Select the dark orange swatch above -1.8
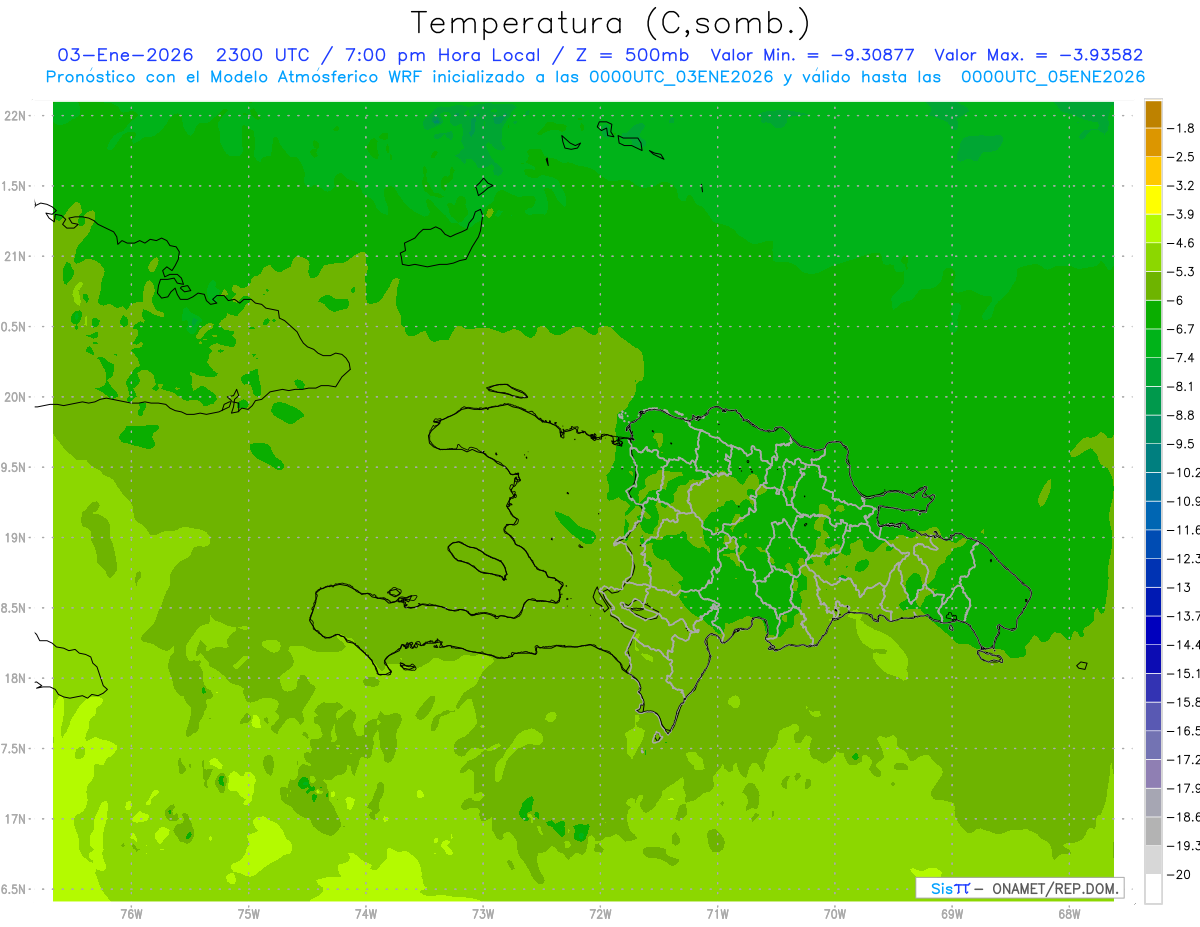This screenshot has width=1200, height=927. (1153, 114)
